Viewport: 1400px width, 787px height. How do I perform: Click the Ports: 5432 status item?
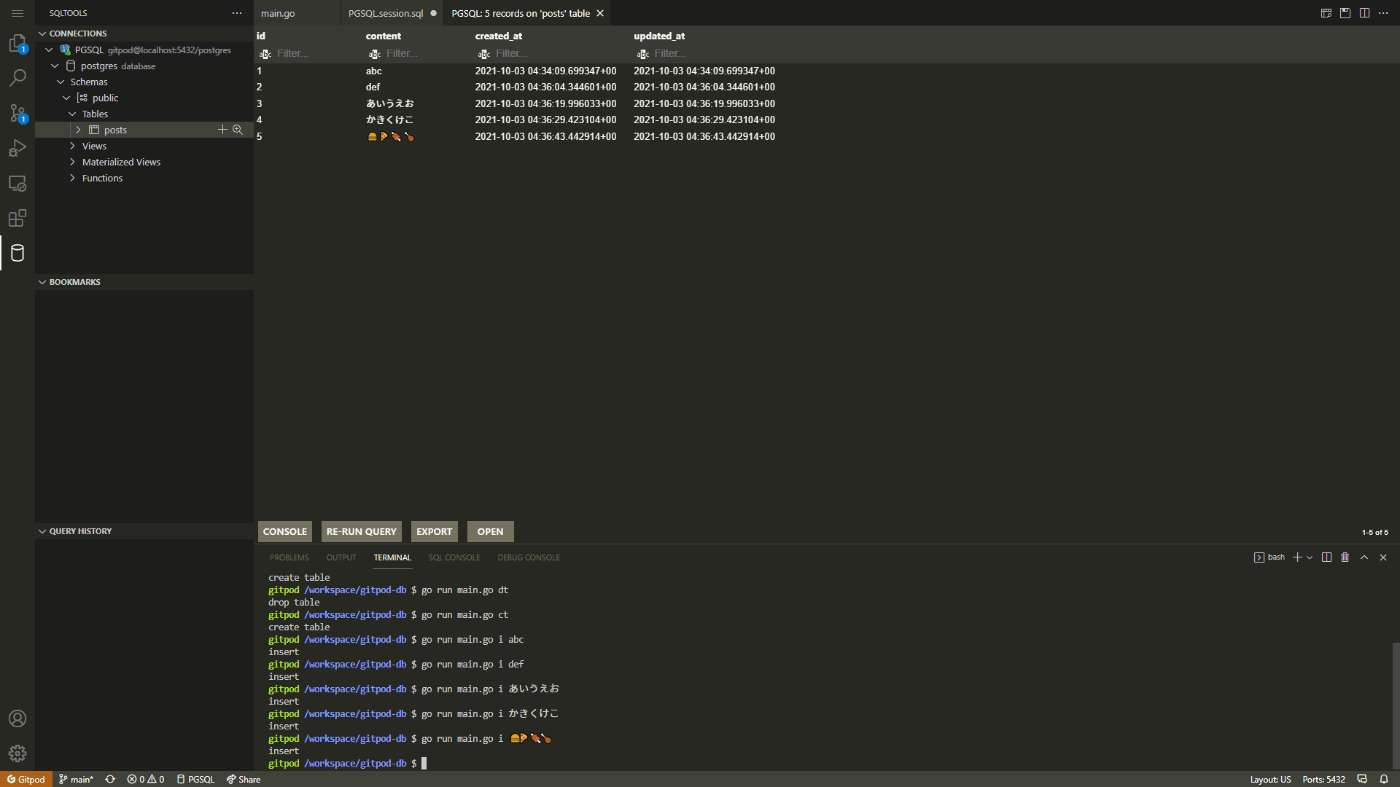(x=1323, y=779)
